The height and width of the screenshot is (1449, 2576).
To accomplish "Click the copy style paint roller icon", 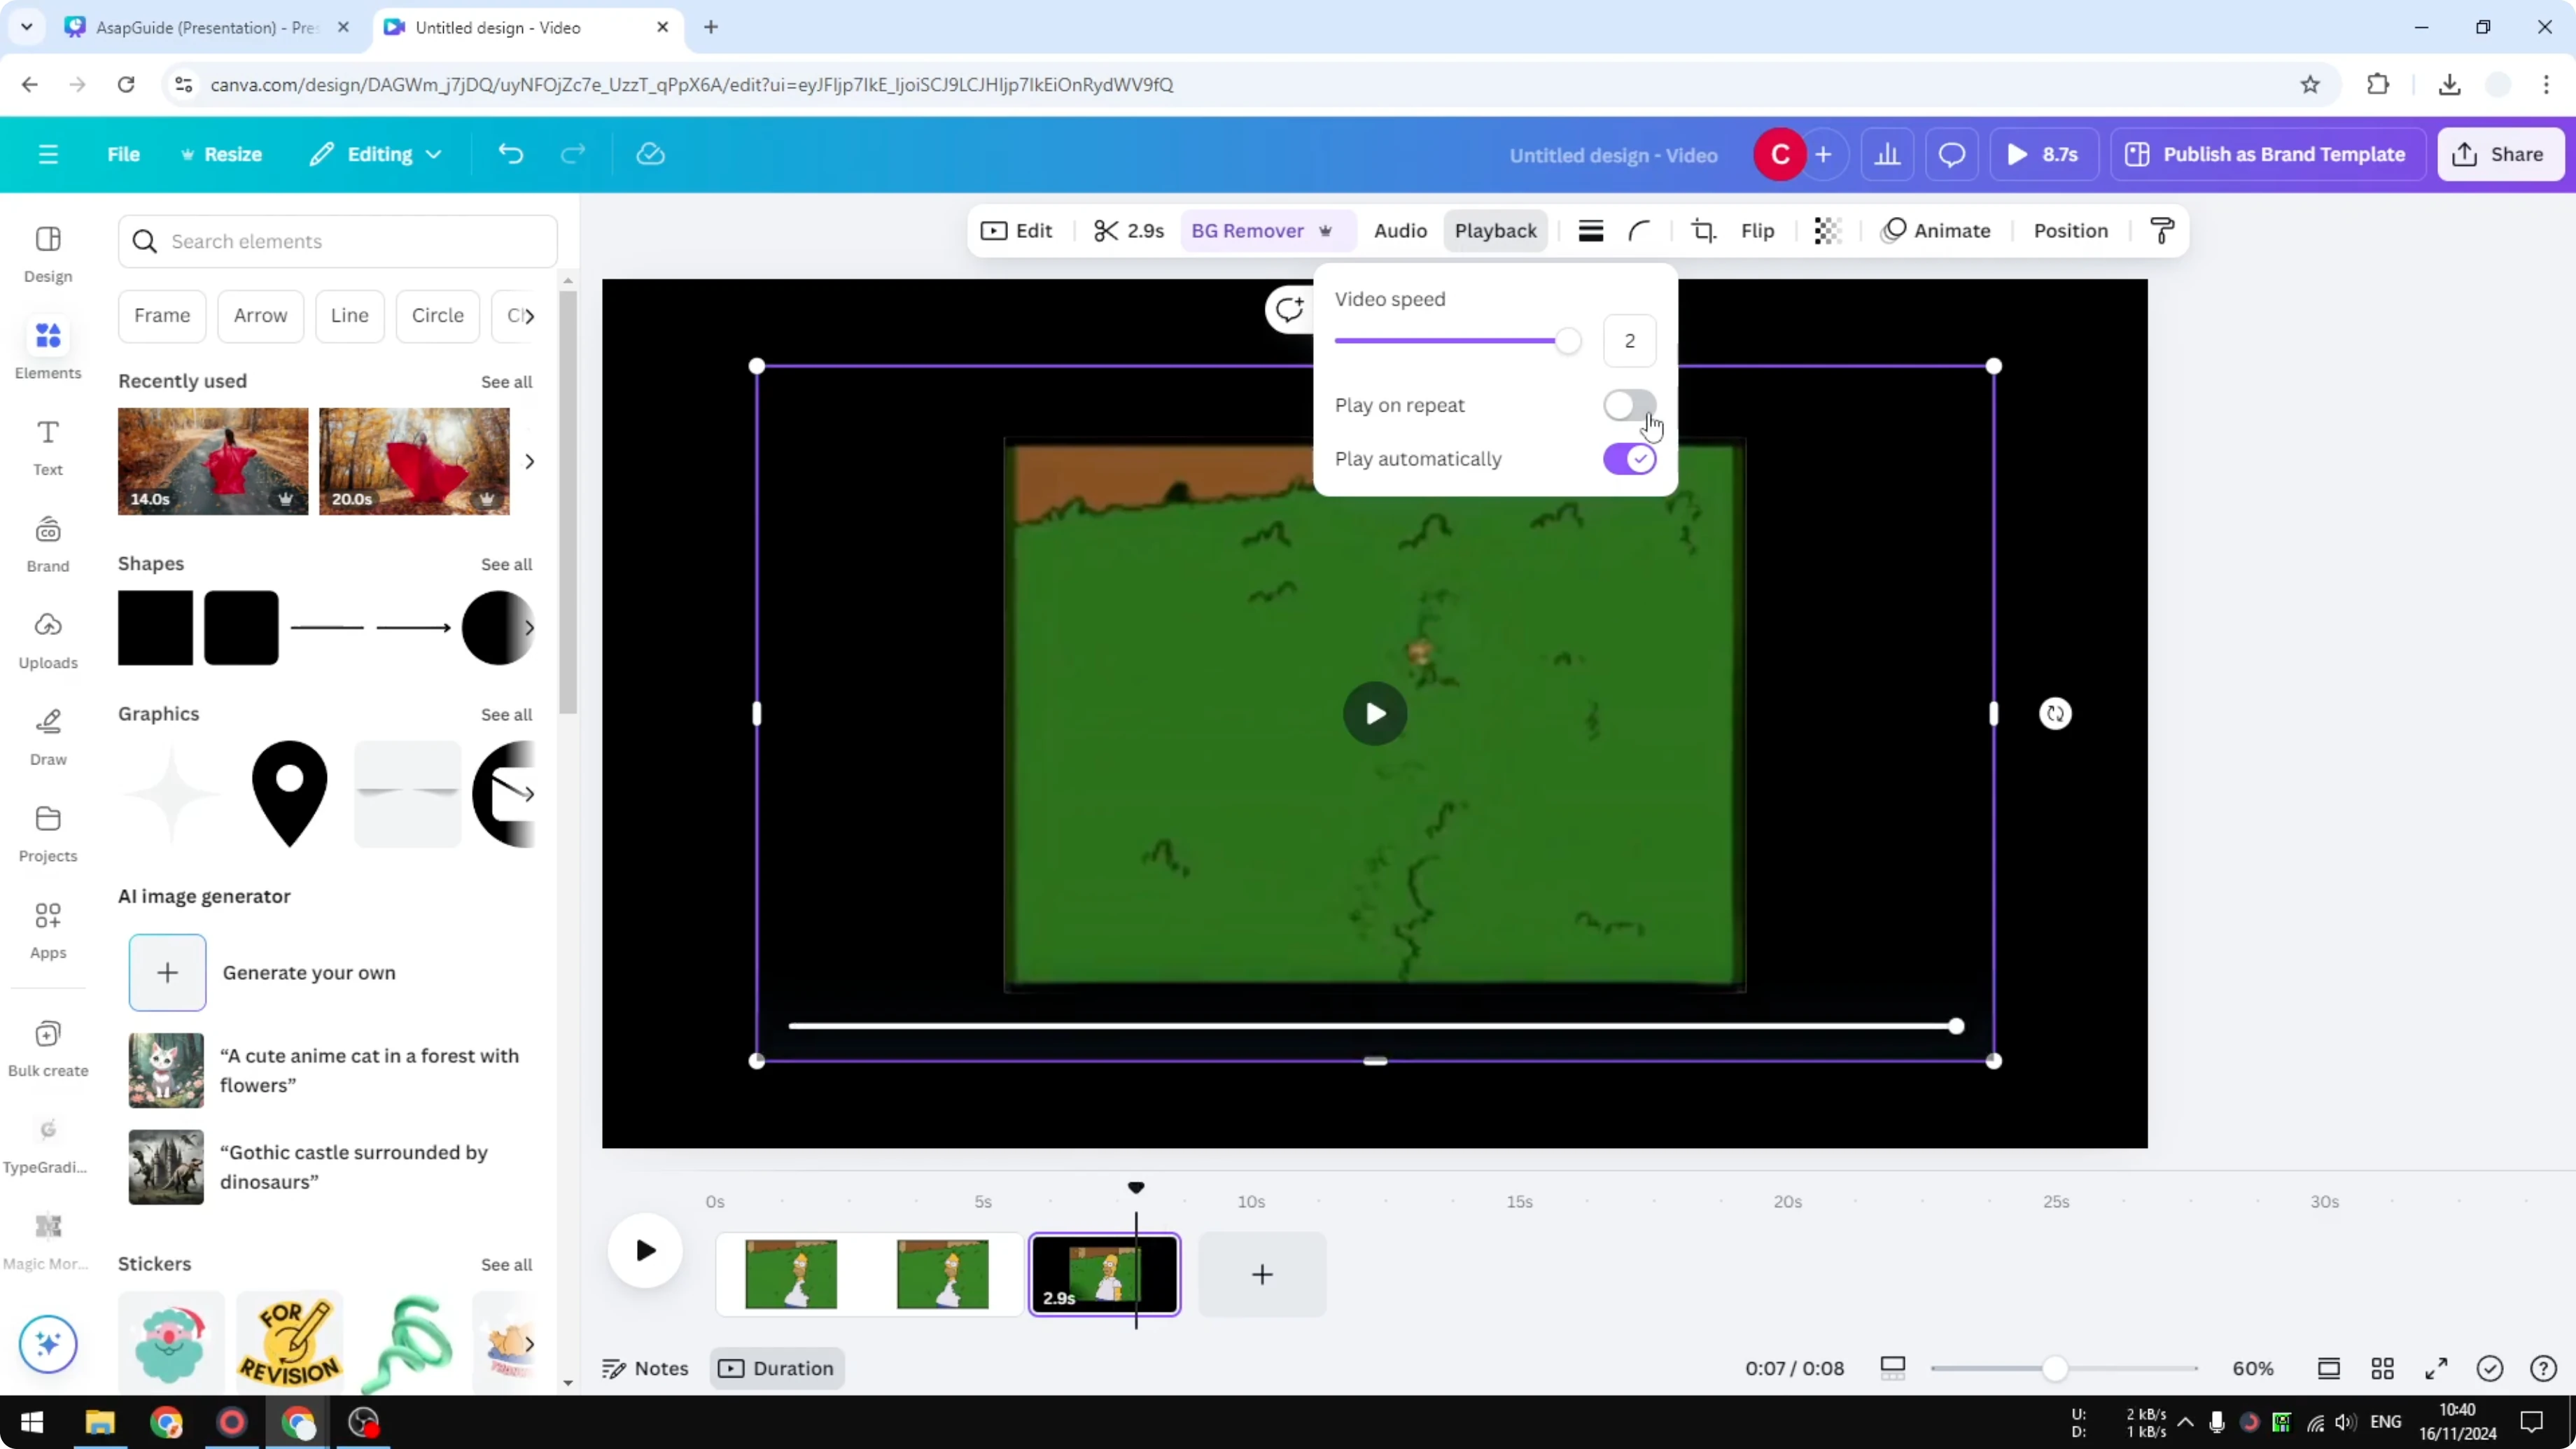I will click(2162, 231).
